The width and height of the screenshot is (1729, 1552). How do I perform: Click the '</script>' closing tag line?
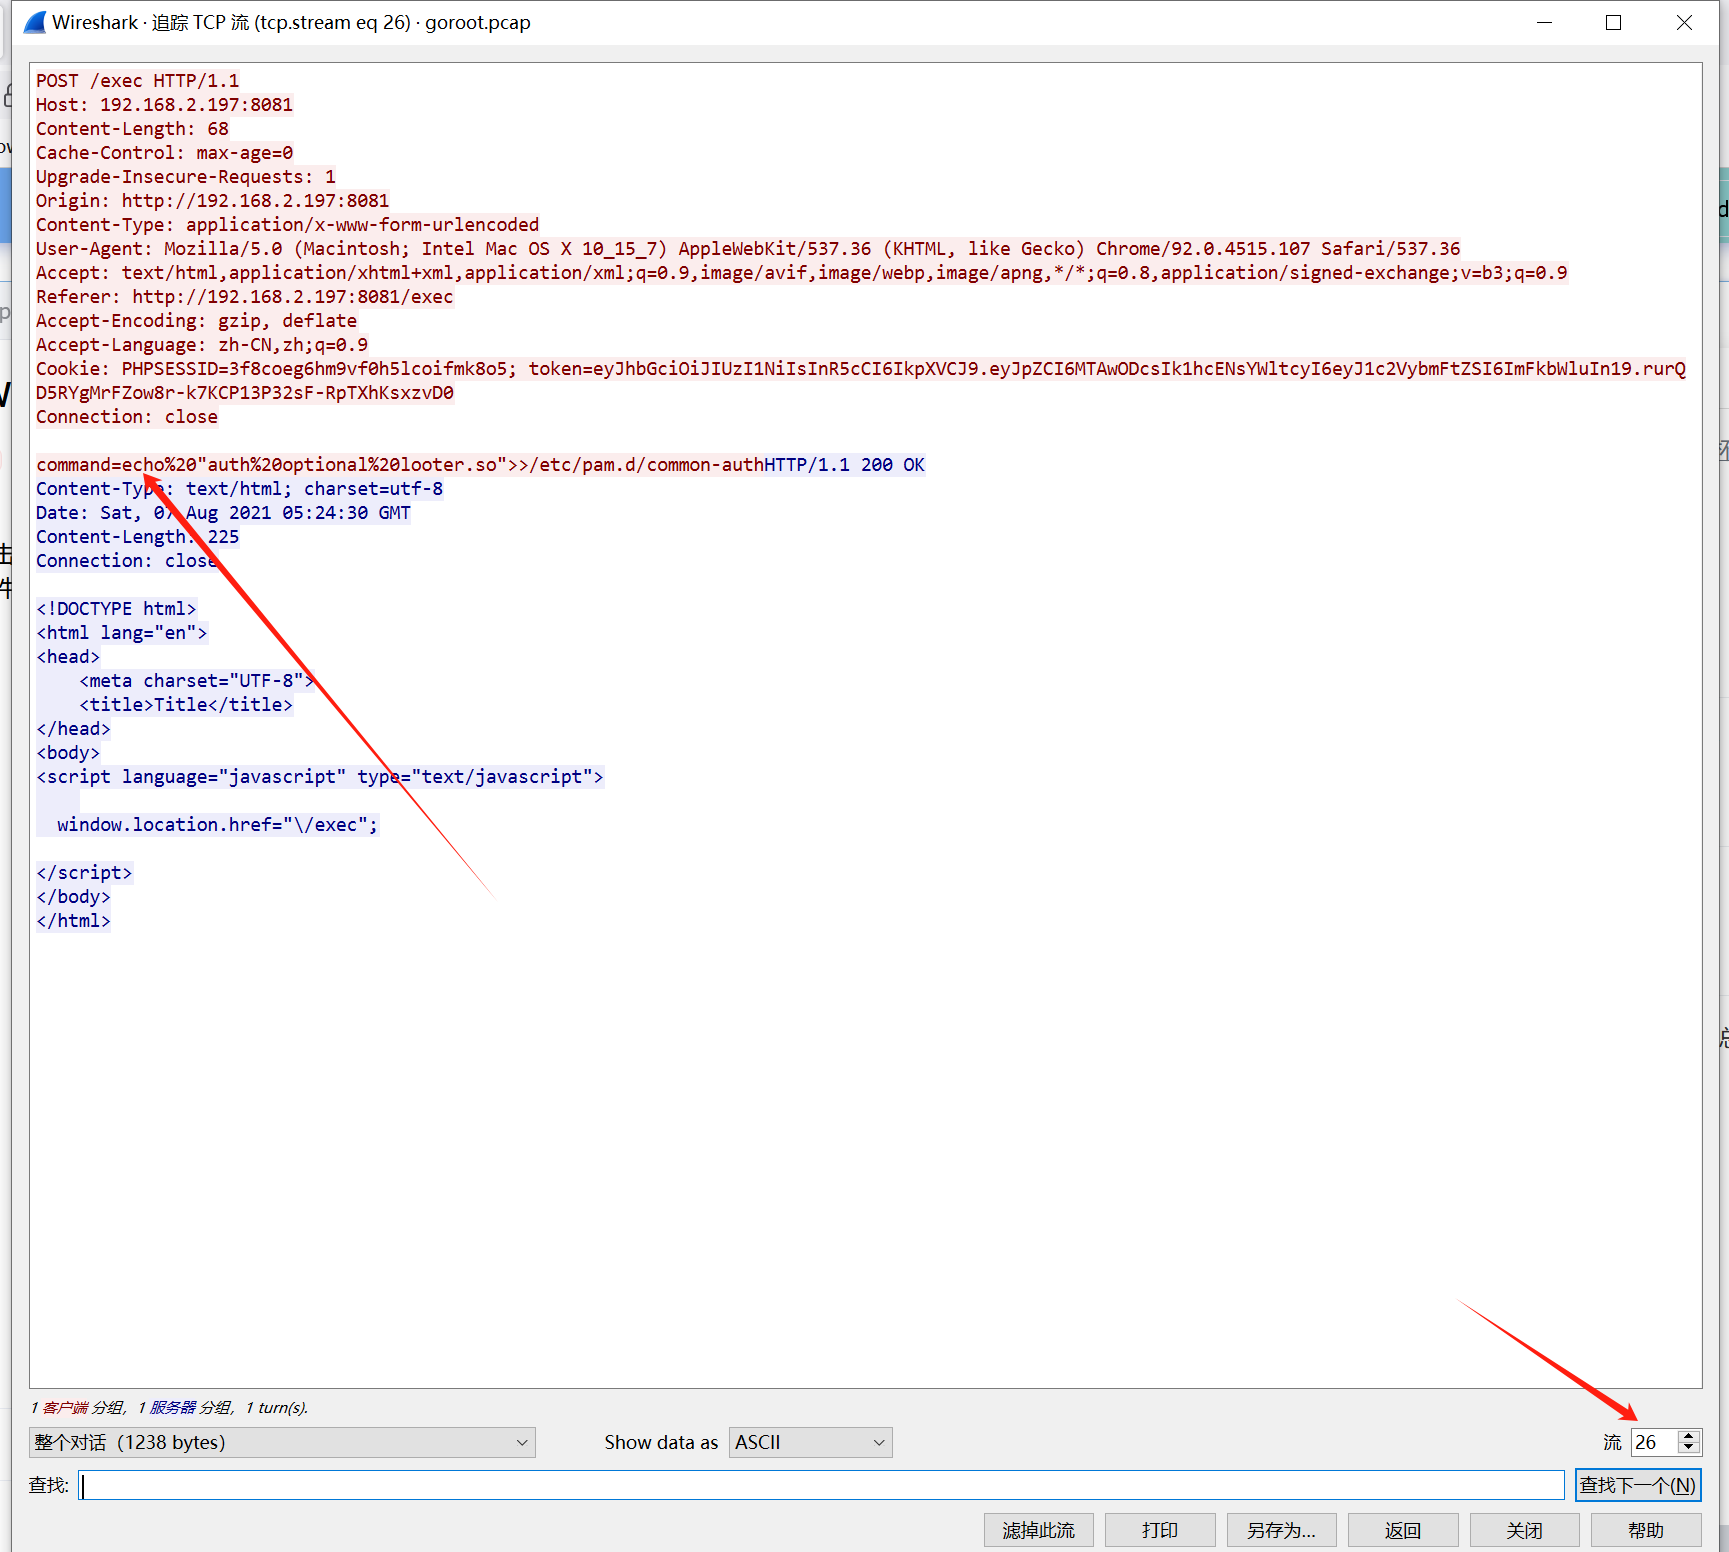tap(84, 873)
